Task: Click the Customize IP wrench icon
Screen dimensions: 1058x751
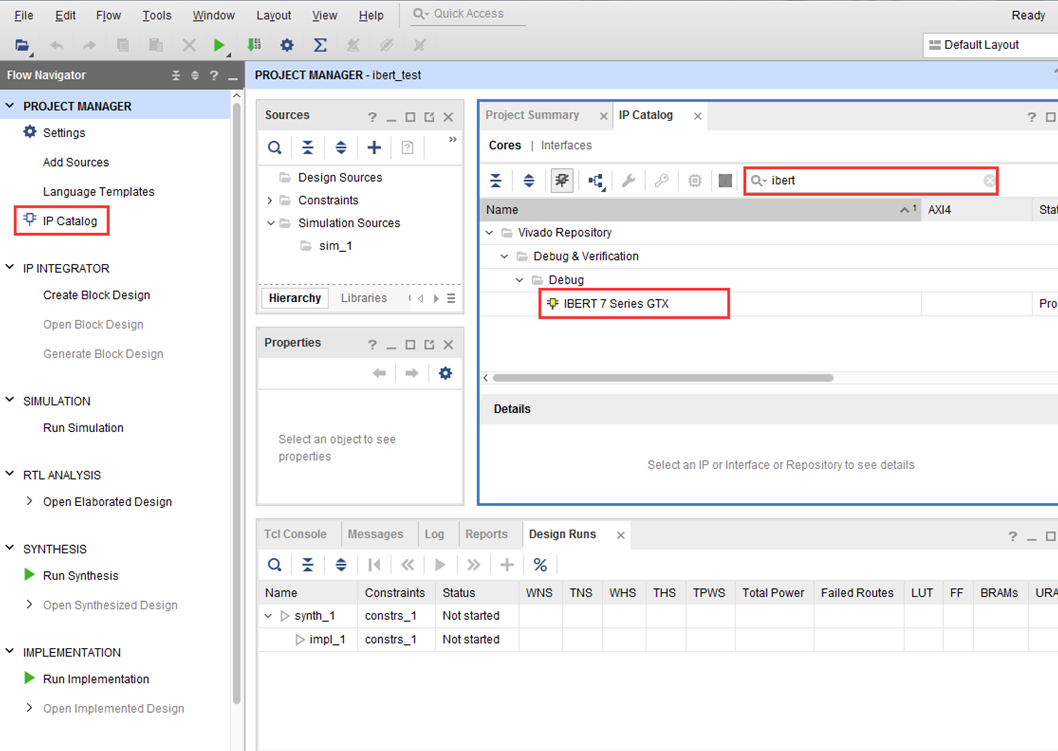Action: 628,180
